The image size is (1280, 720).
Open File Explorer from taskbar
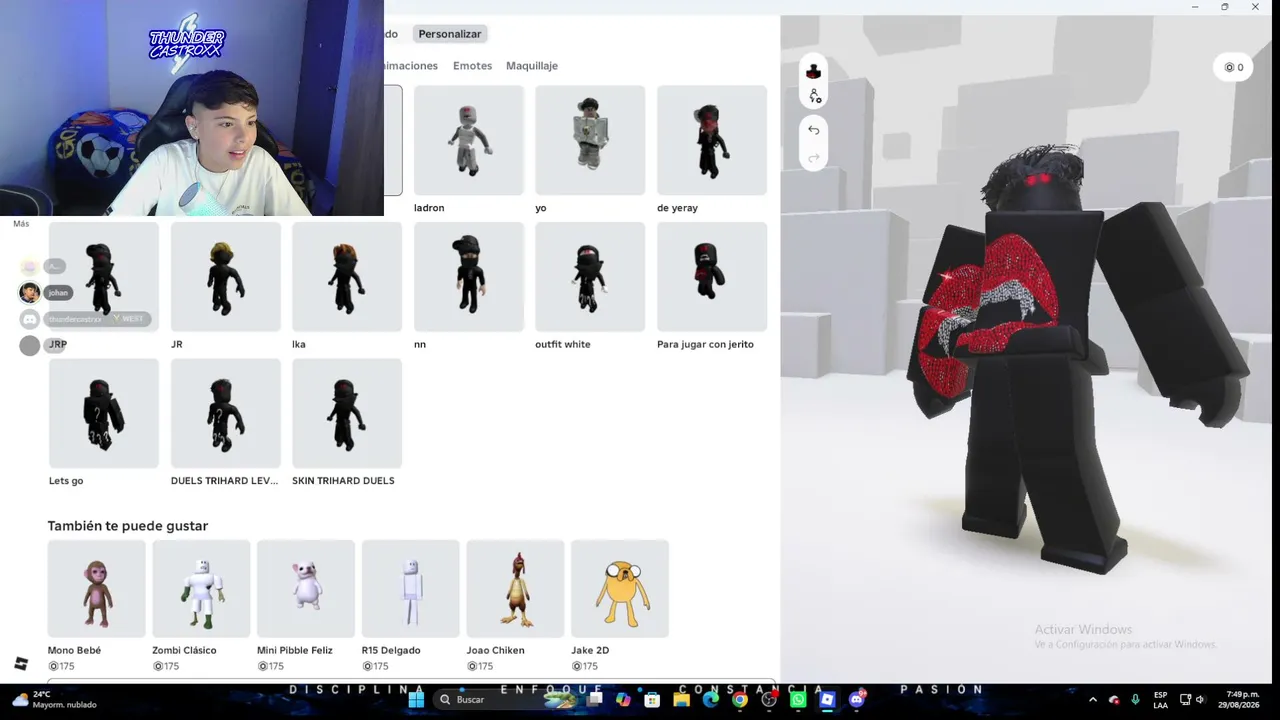(681, 700)
